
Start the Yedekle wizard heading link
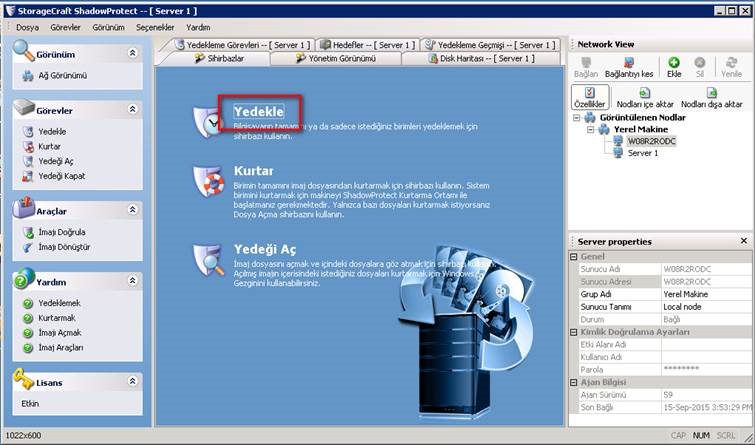pos(259,112)
